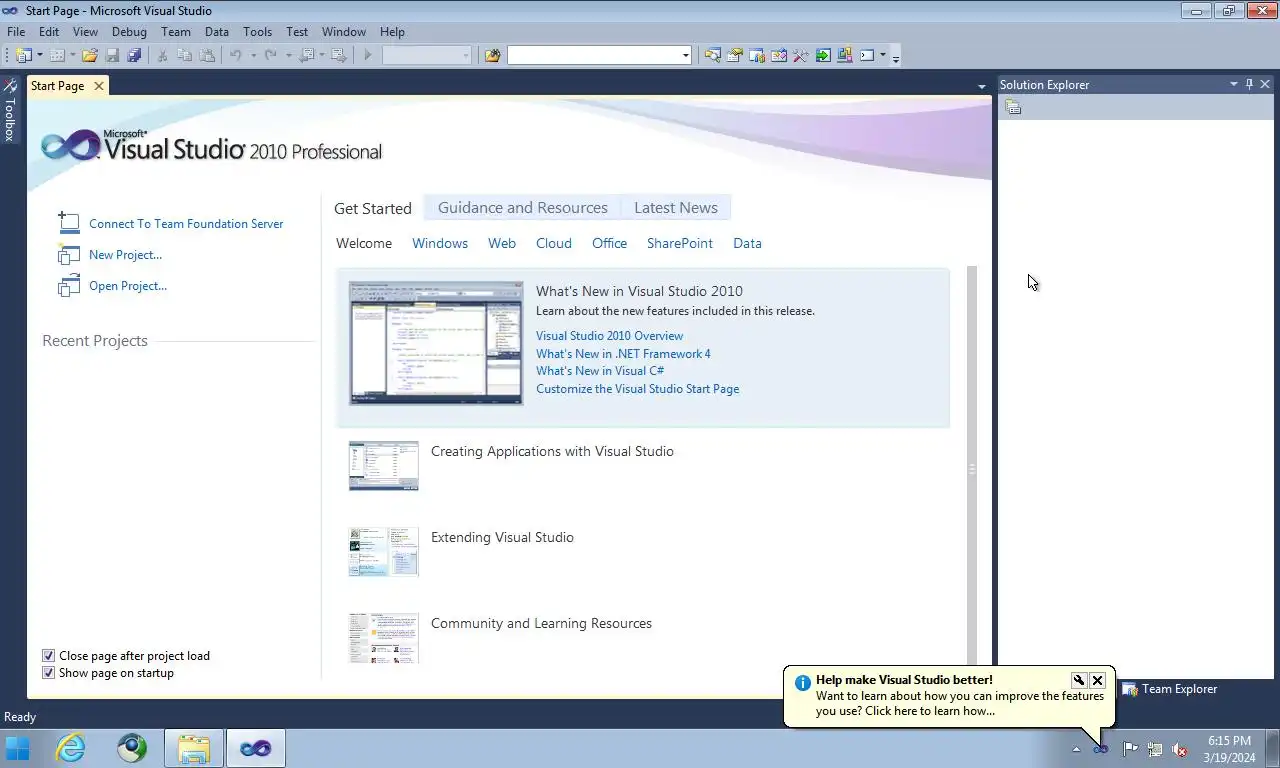This screenshot has height=768, width=1280.
Task: Open the Navigate Backward dropdown arrow
Action: pos(321,56)
